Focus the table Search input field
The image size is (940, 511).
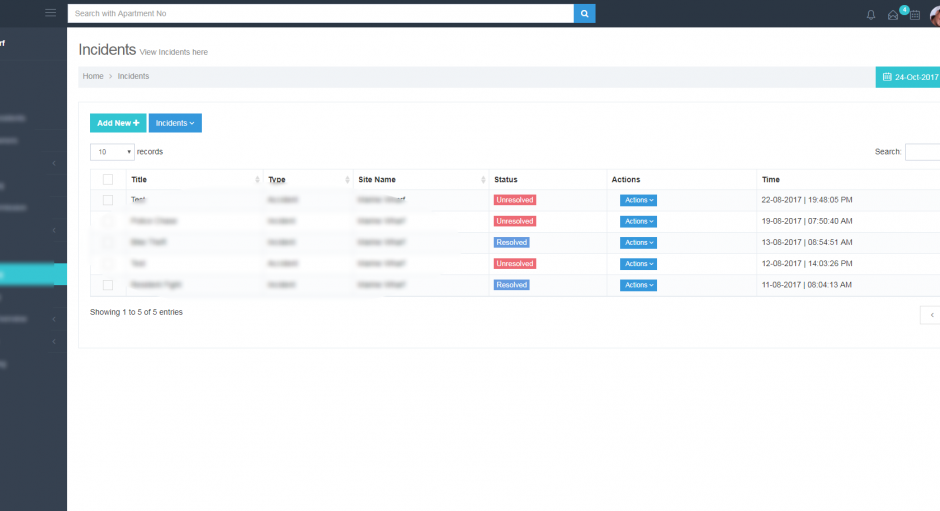click(923, 152)
